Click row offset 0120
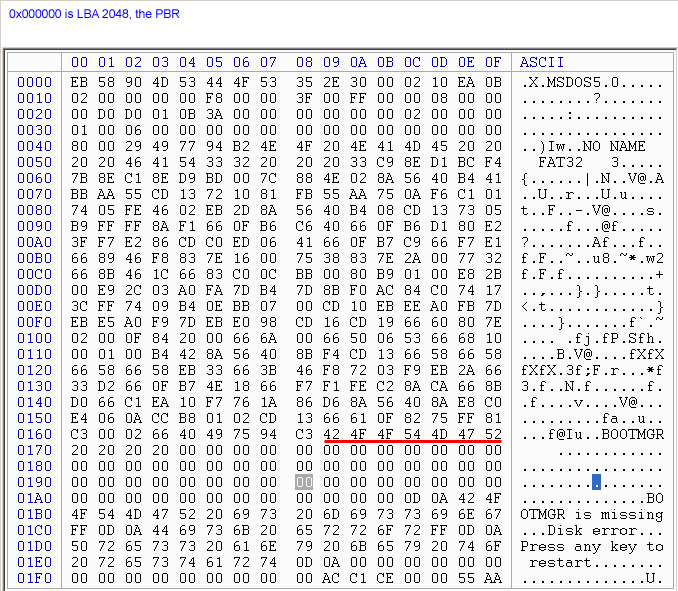 tap(34, 370)
